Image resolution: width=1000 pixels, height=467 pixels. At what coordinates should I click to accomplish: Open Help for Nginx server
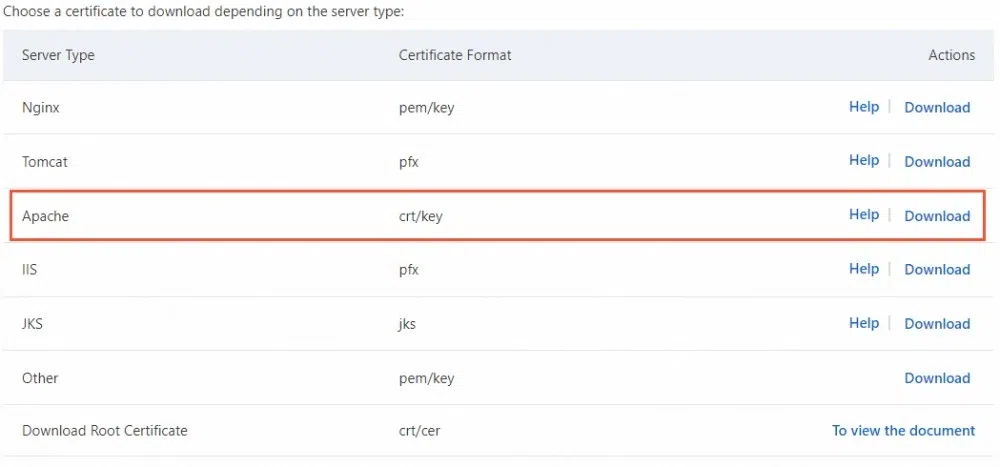(x=864, y=107)
